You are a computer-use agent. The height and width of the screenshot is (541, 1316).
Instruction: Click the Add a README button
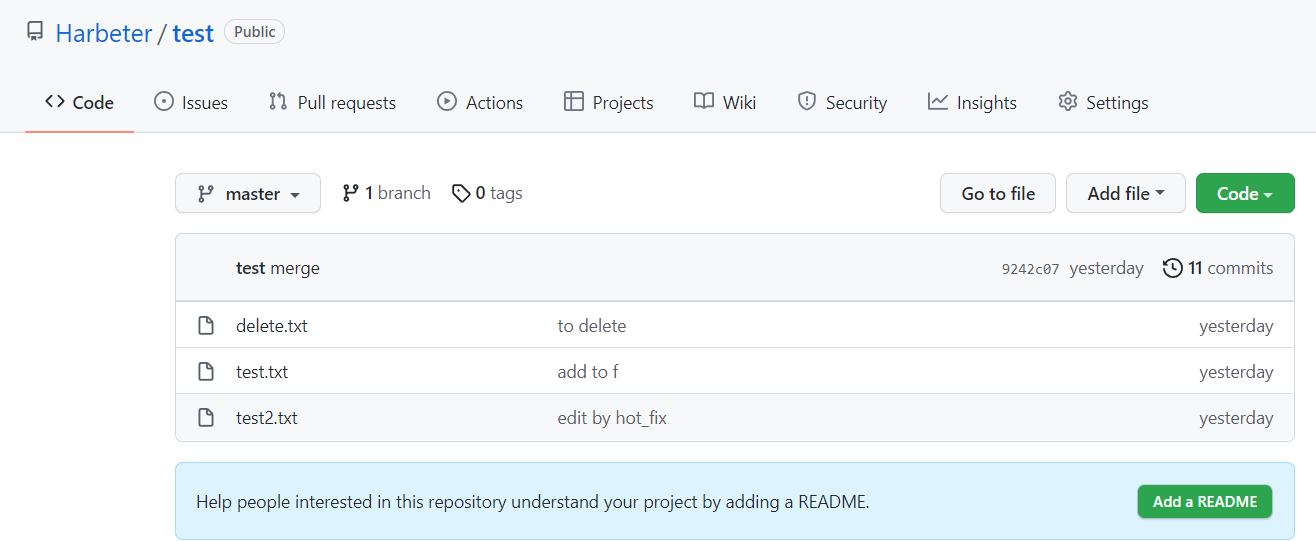(x=1205, y=502)
